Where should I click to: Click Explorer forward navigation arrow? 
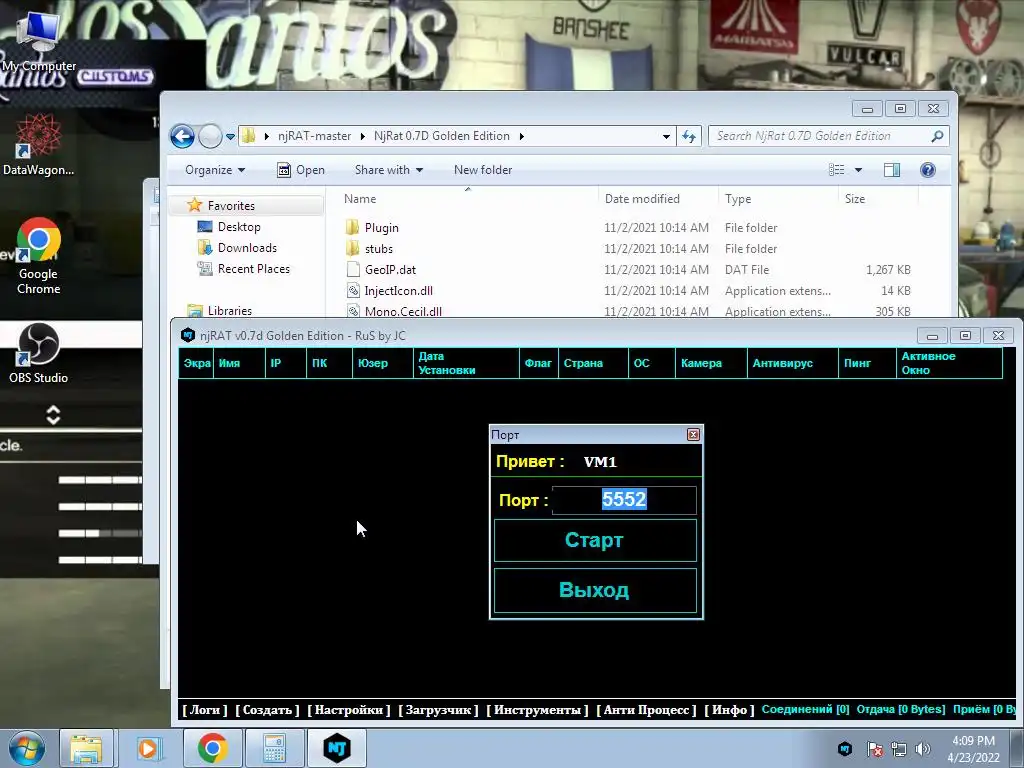210,136
